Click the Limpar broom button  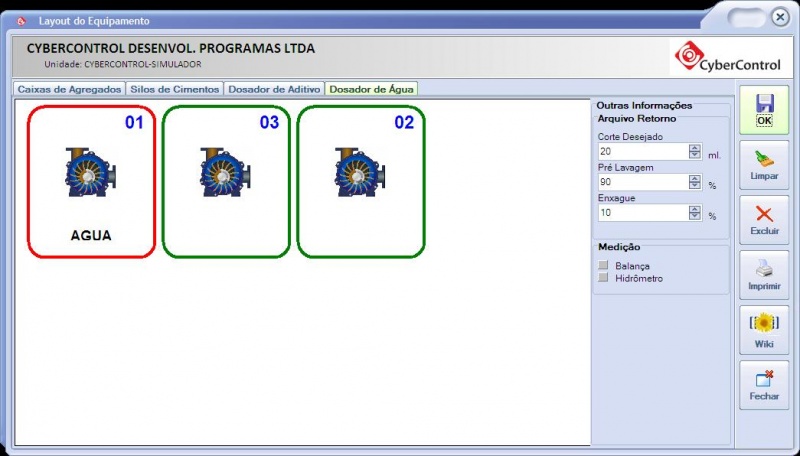[764, 165]
